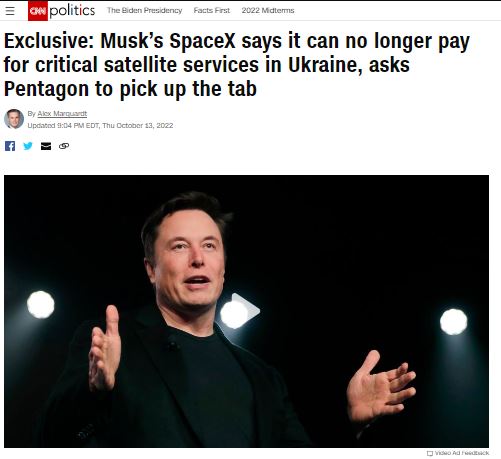Image resolution: width=501 pixels, height=459 pixels.
Task: Share article via email icon
Action: point(46,146)
